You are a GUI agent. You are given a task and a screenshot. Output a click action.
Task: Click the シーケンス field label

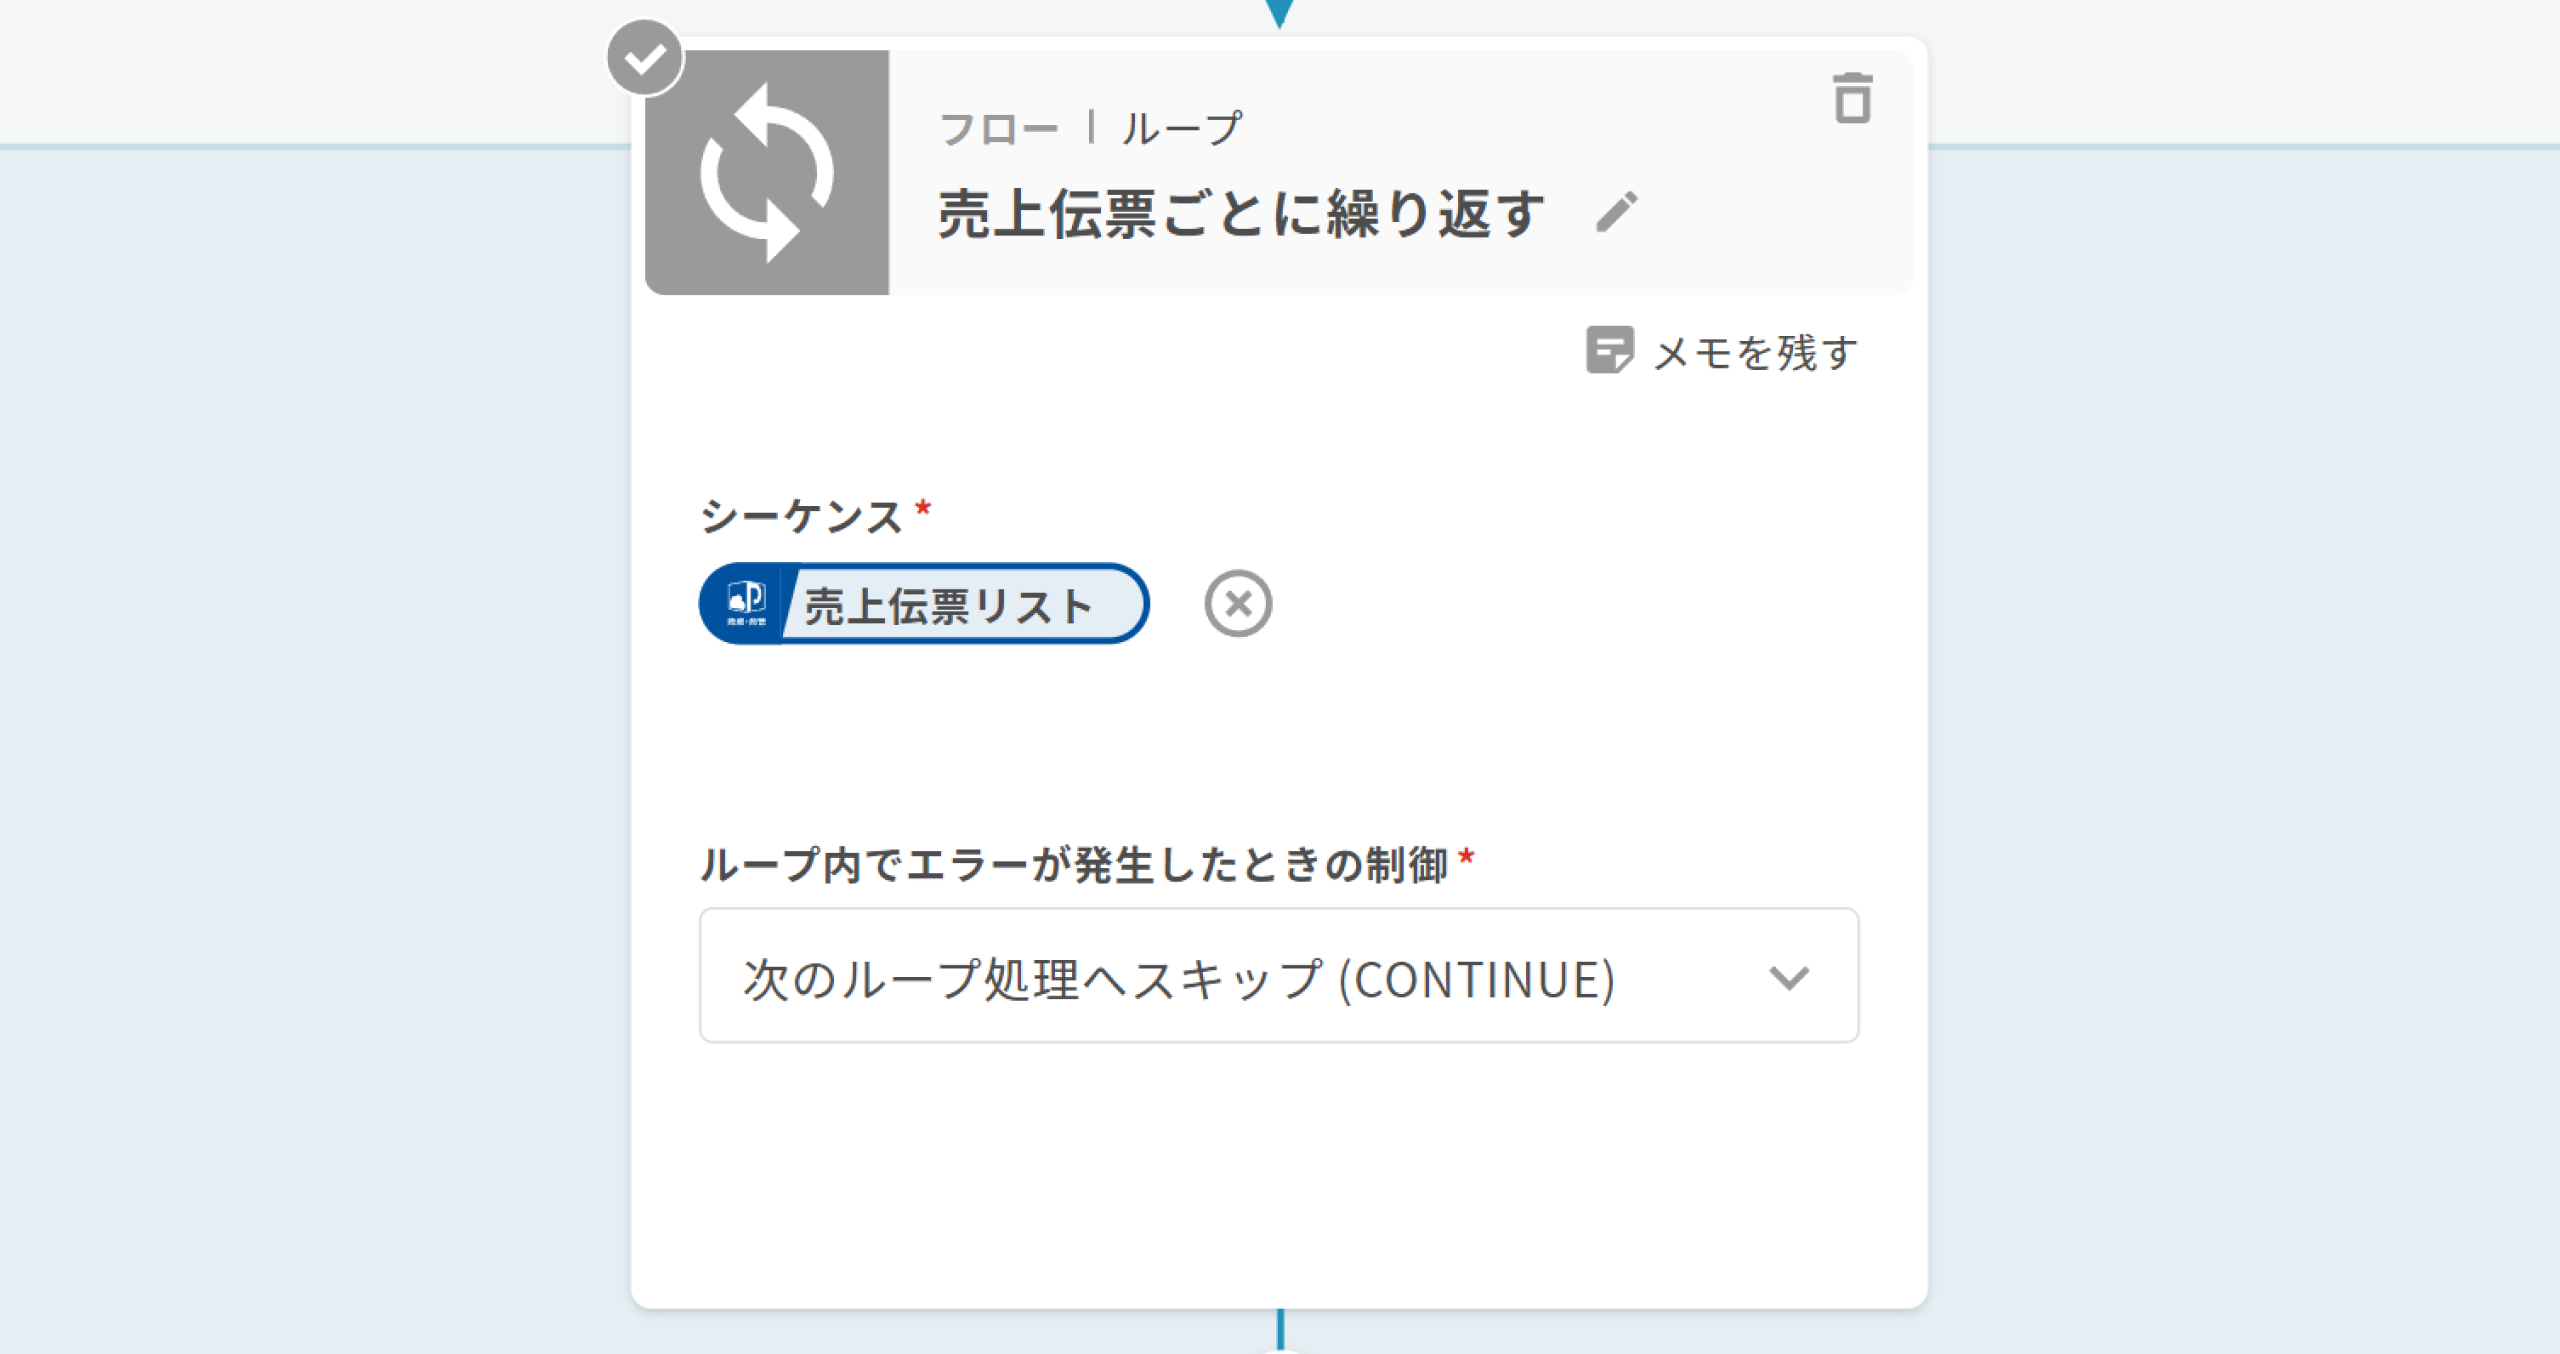(x=801, y=517)
